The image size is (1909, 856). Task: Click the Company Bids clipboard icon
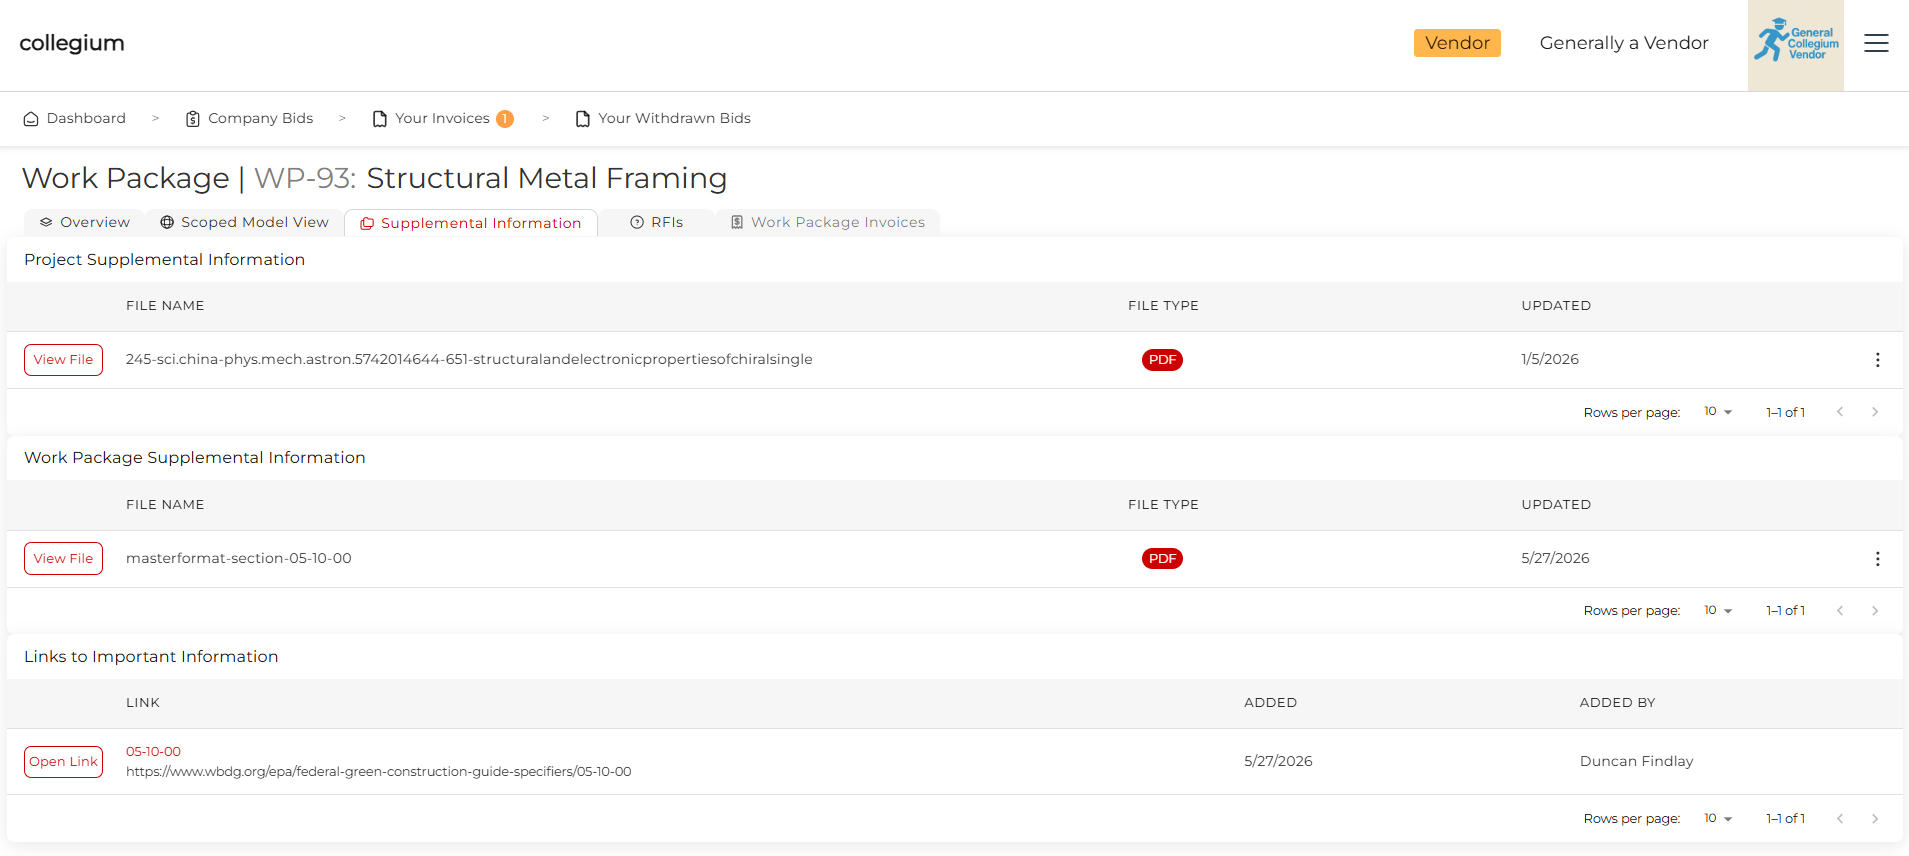click(193, 119)
